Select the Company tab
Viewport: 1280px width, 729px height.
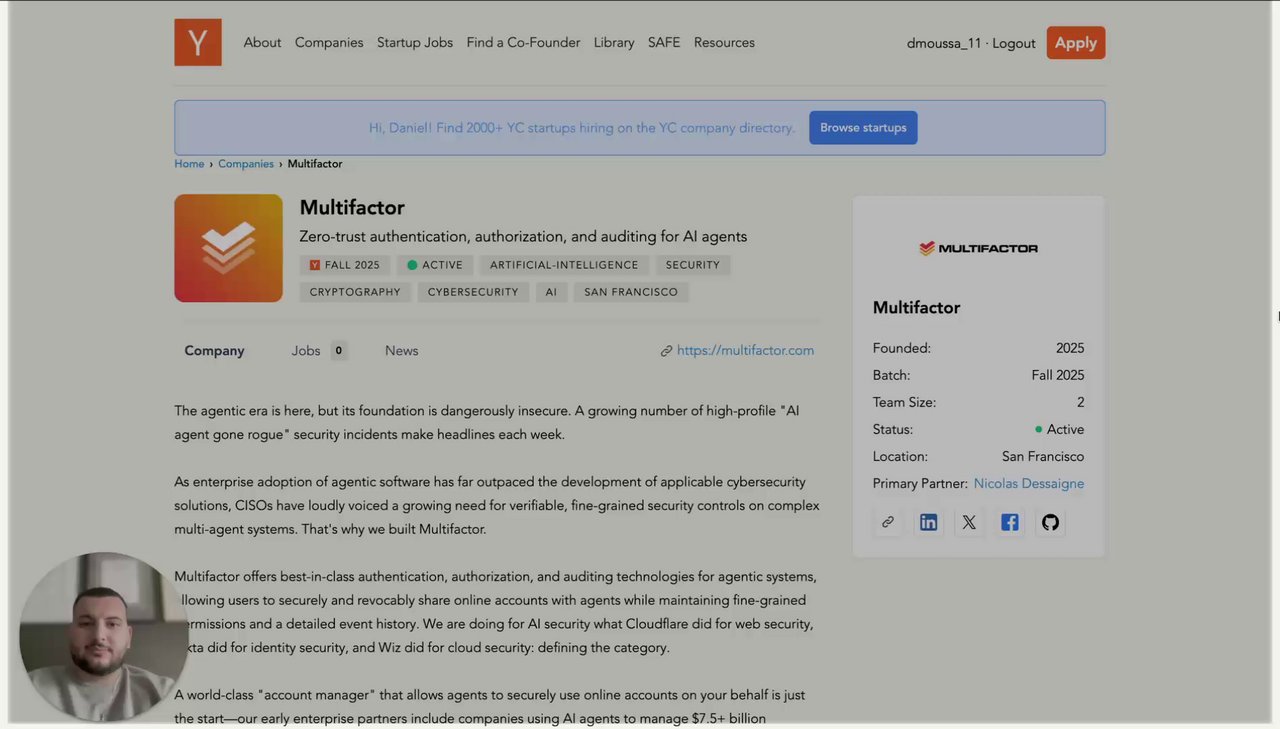(x=214, y=351)
